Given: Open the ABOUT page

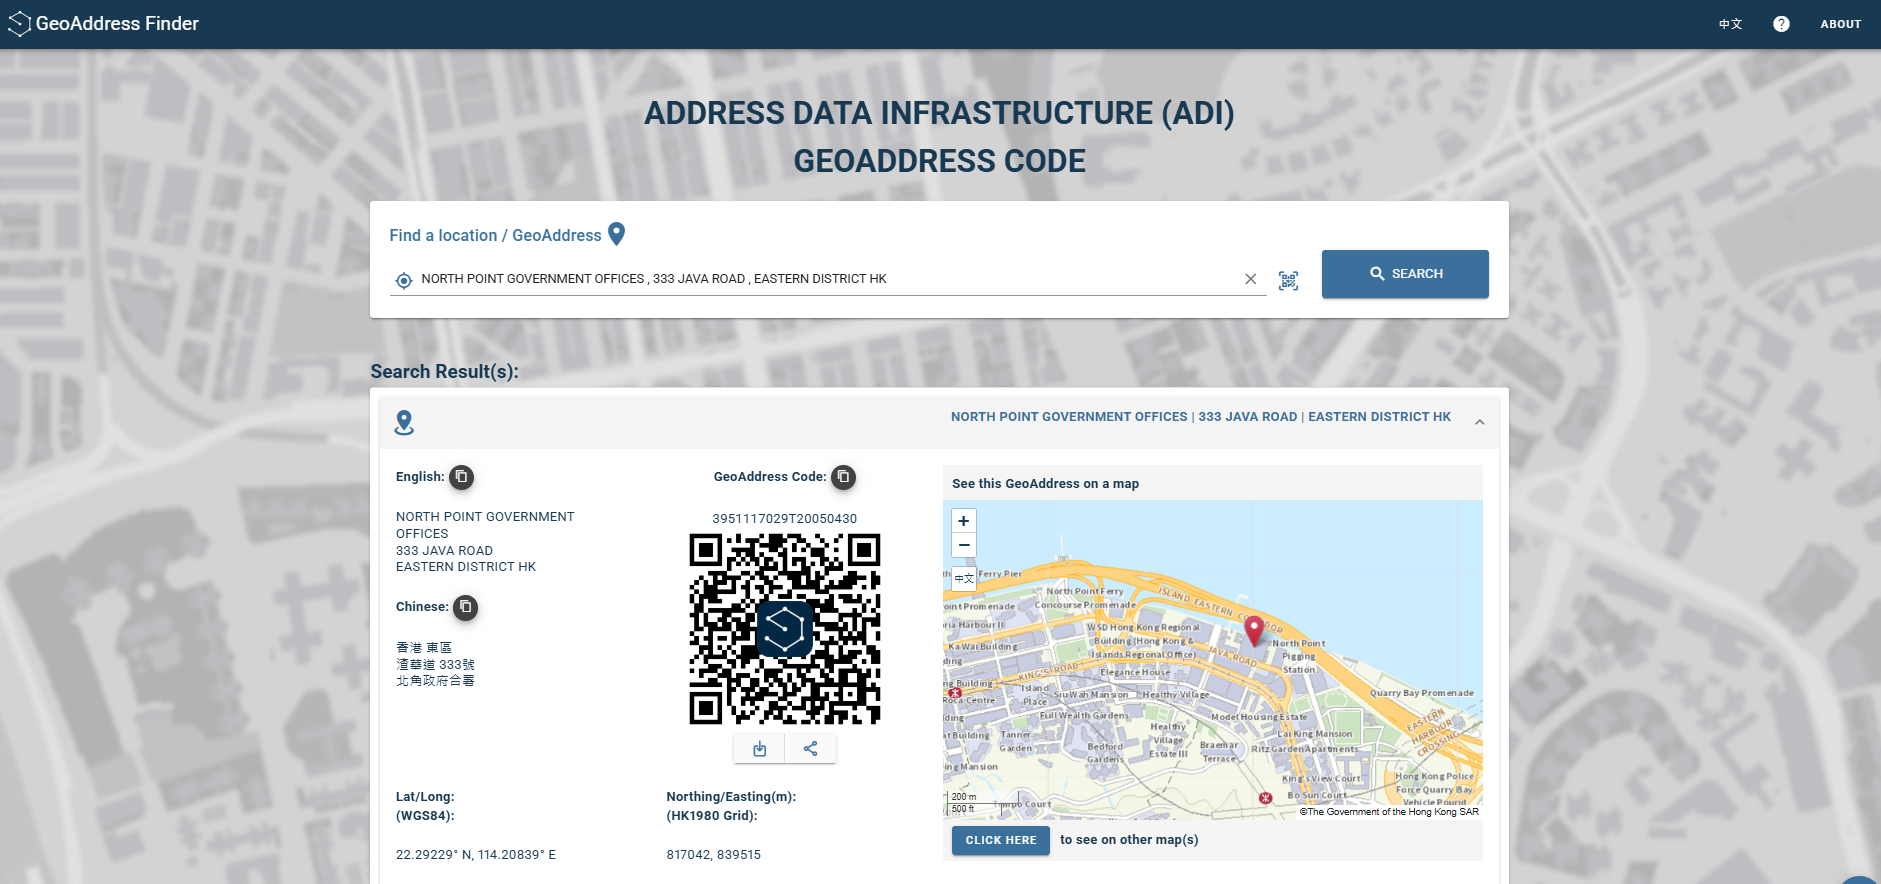Looking at the screenshot, I should coord(1840,24).
